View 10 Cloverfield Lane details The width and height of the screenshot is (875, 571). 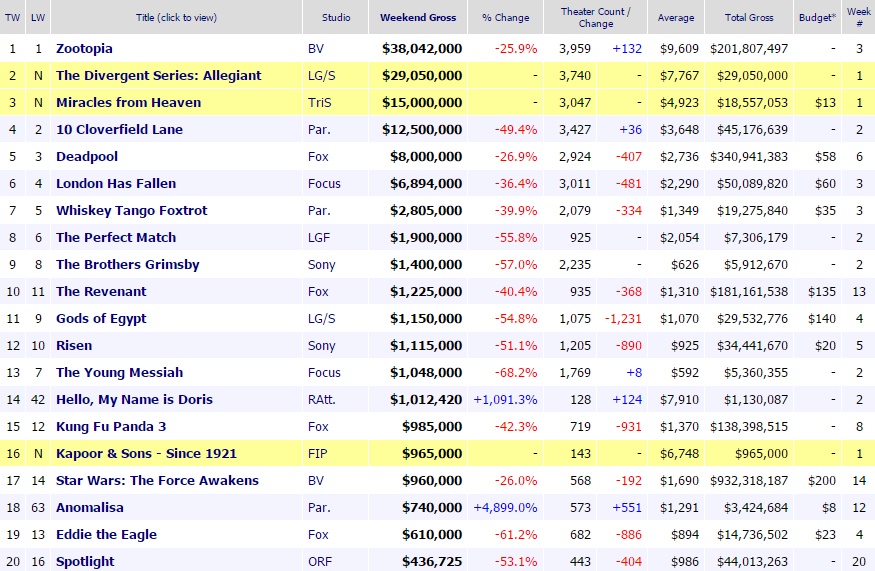119,129
